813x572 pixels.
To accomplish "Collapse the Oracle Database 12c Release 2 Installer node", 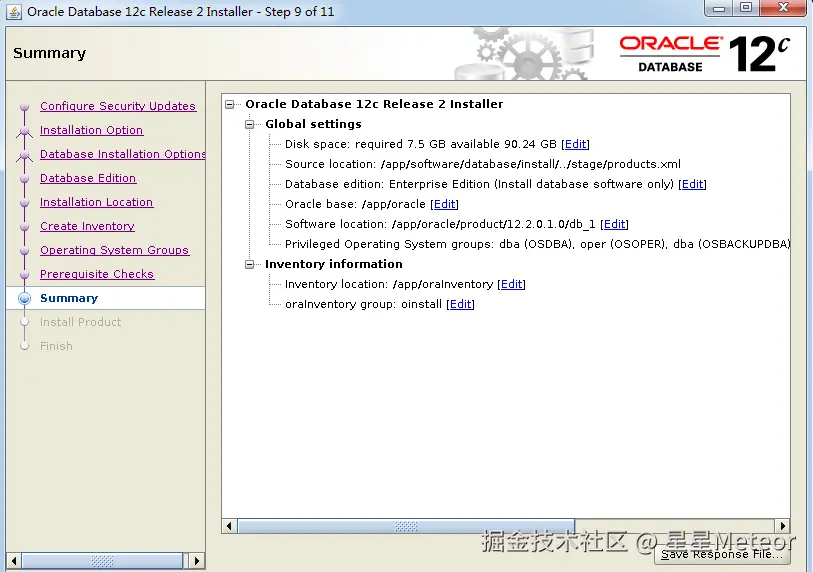I will click(x=230, y=105).
